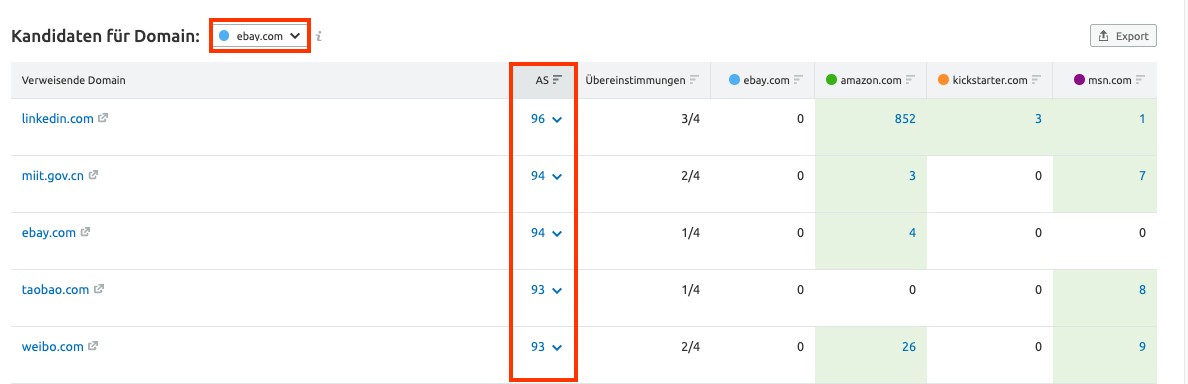The height and width of the screenshot is (384, 1188).
Task: Open the miit.gov.cn referring domain link
Action: tap(52, 176)
